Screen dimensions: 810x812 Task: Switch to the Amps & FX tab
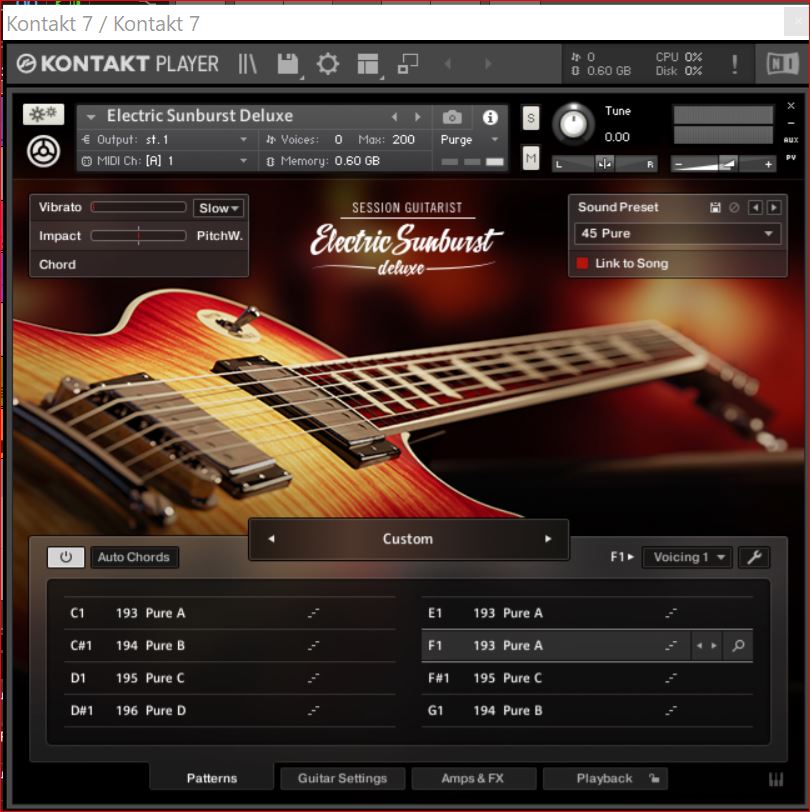(x=473, y=778)
